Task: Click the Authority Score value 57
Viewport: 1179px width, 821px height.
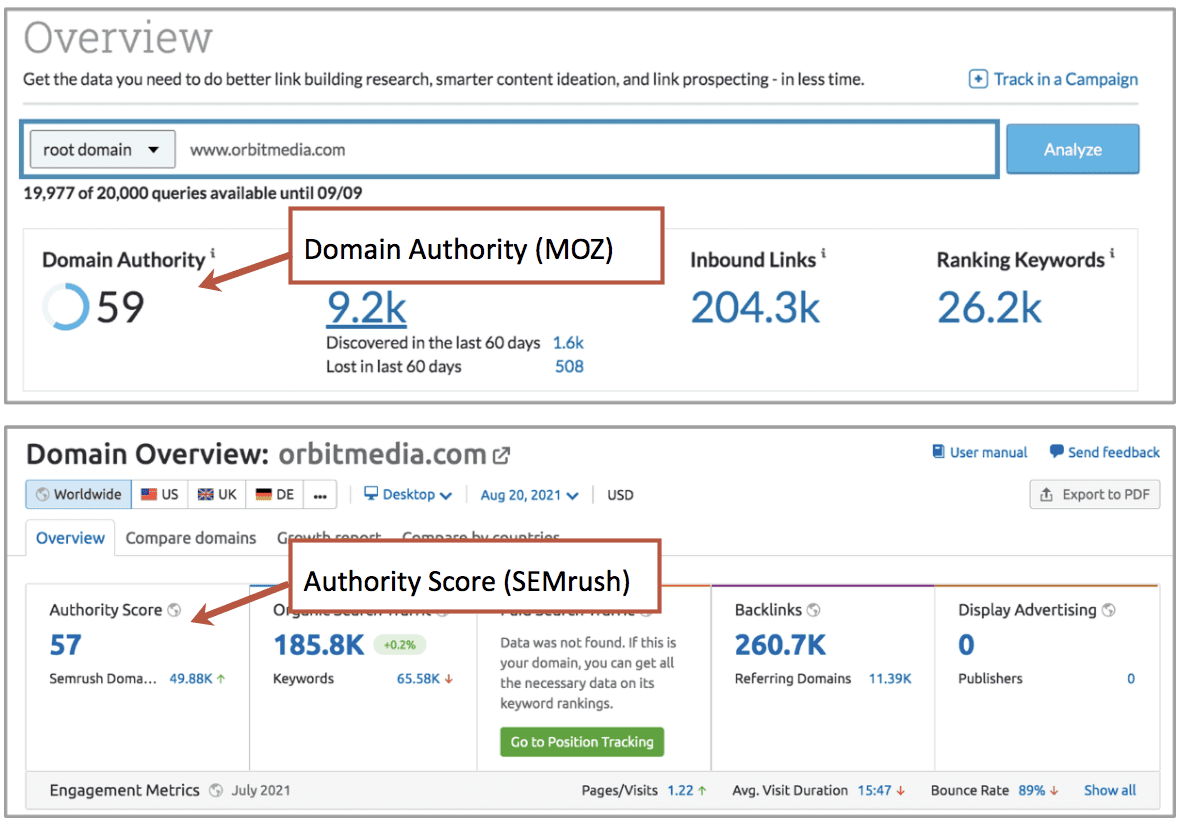Action: click(65, 644)
